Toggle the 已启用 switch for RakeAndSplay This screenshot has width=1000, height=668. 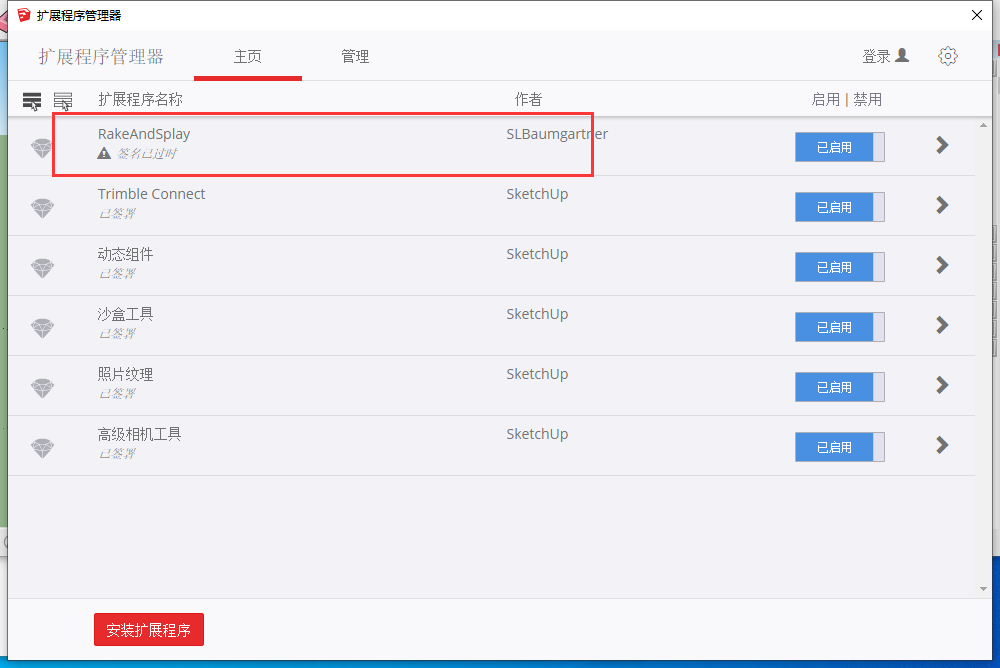tap(839, 147)
